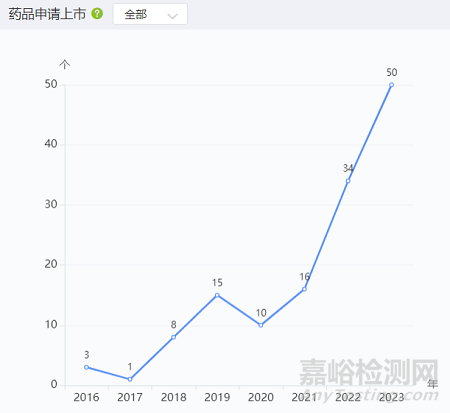Image resolution: width=450 pixels, height=413 pixels.
Task: Click the 2016 x-axis label
Action: (86, 397)
